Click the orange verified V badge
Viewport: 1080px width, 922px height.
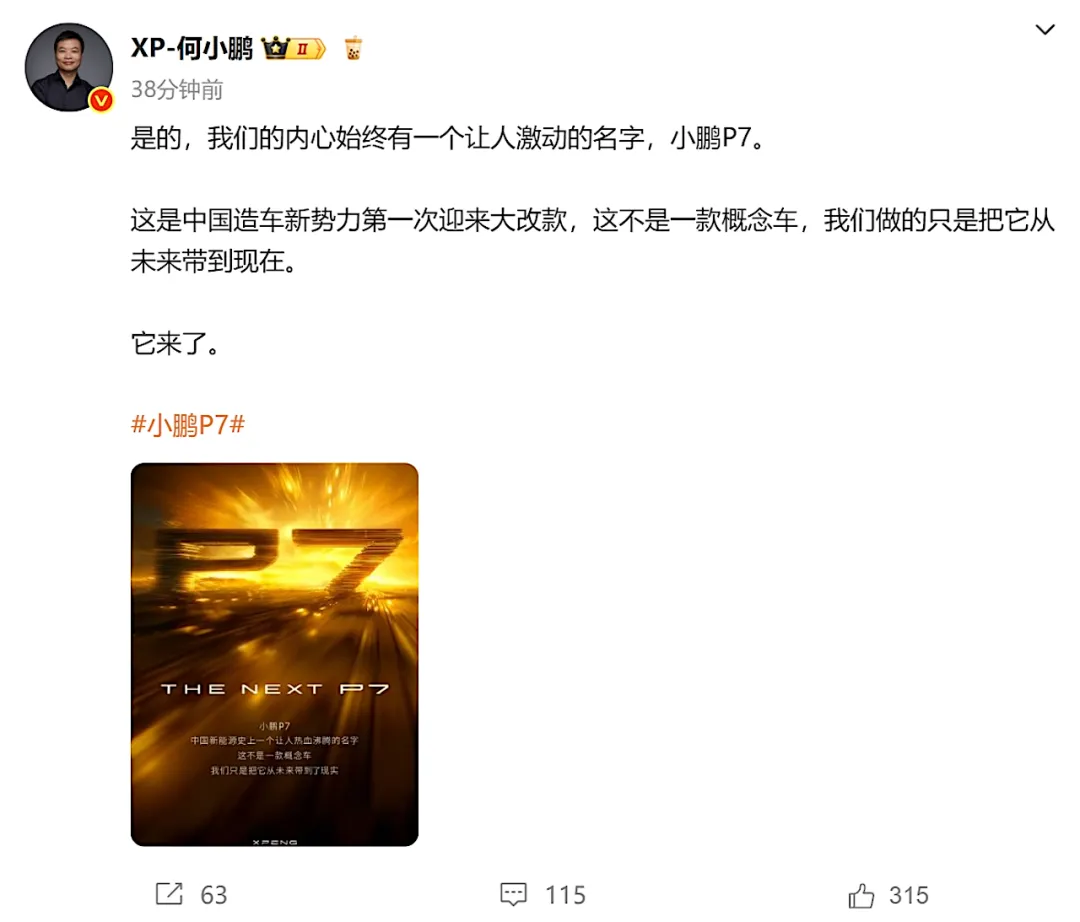(102, 101)
